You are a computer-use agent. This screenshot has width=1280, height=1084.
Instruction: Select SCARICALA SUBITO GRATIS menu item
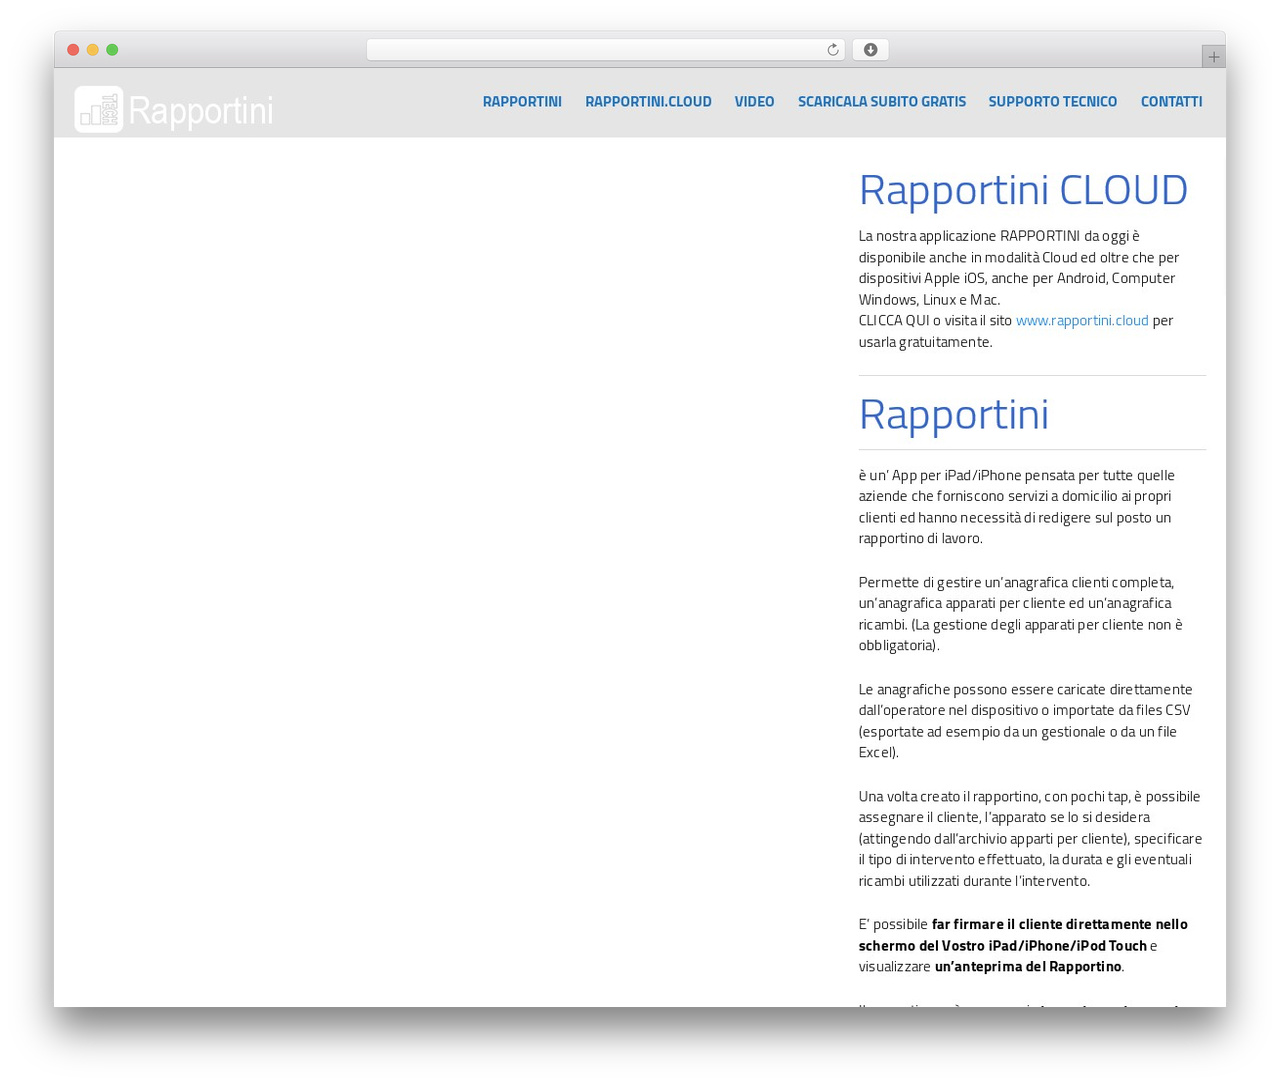pyautogui.click(x=882, y=101)
